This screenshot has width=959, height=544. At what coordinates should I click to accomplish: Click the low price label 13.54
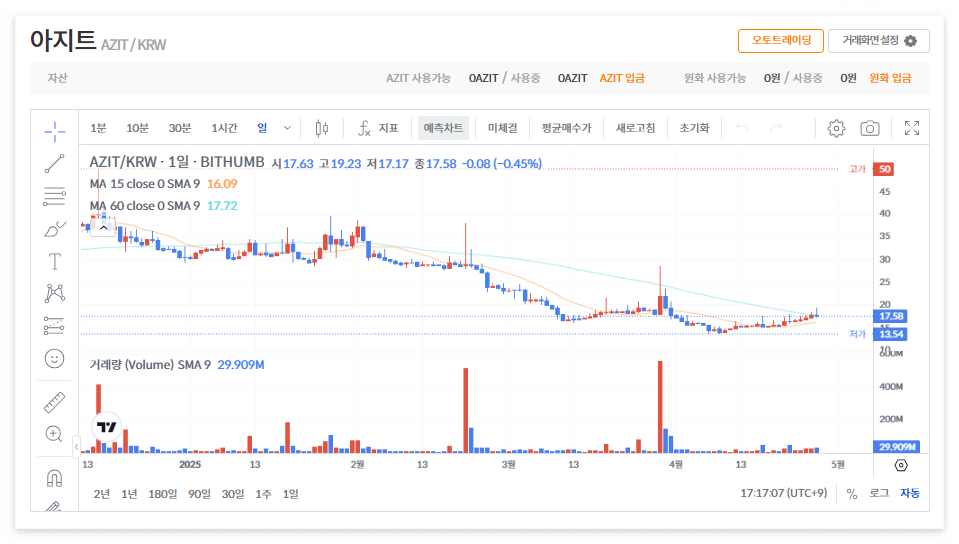[890, 334]
